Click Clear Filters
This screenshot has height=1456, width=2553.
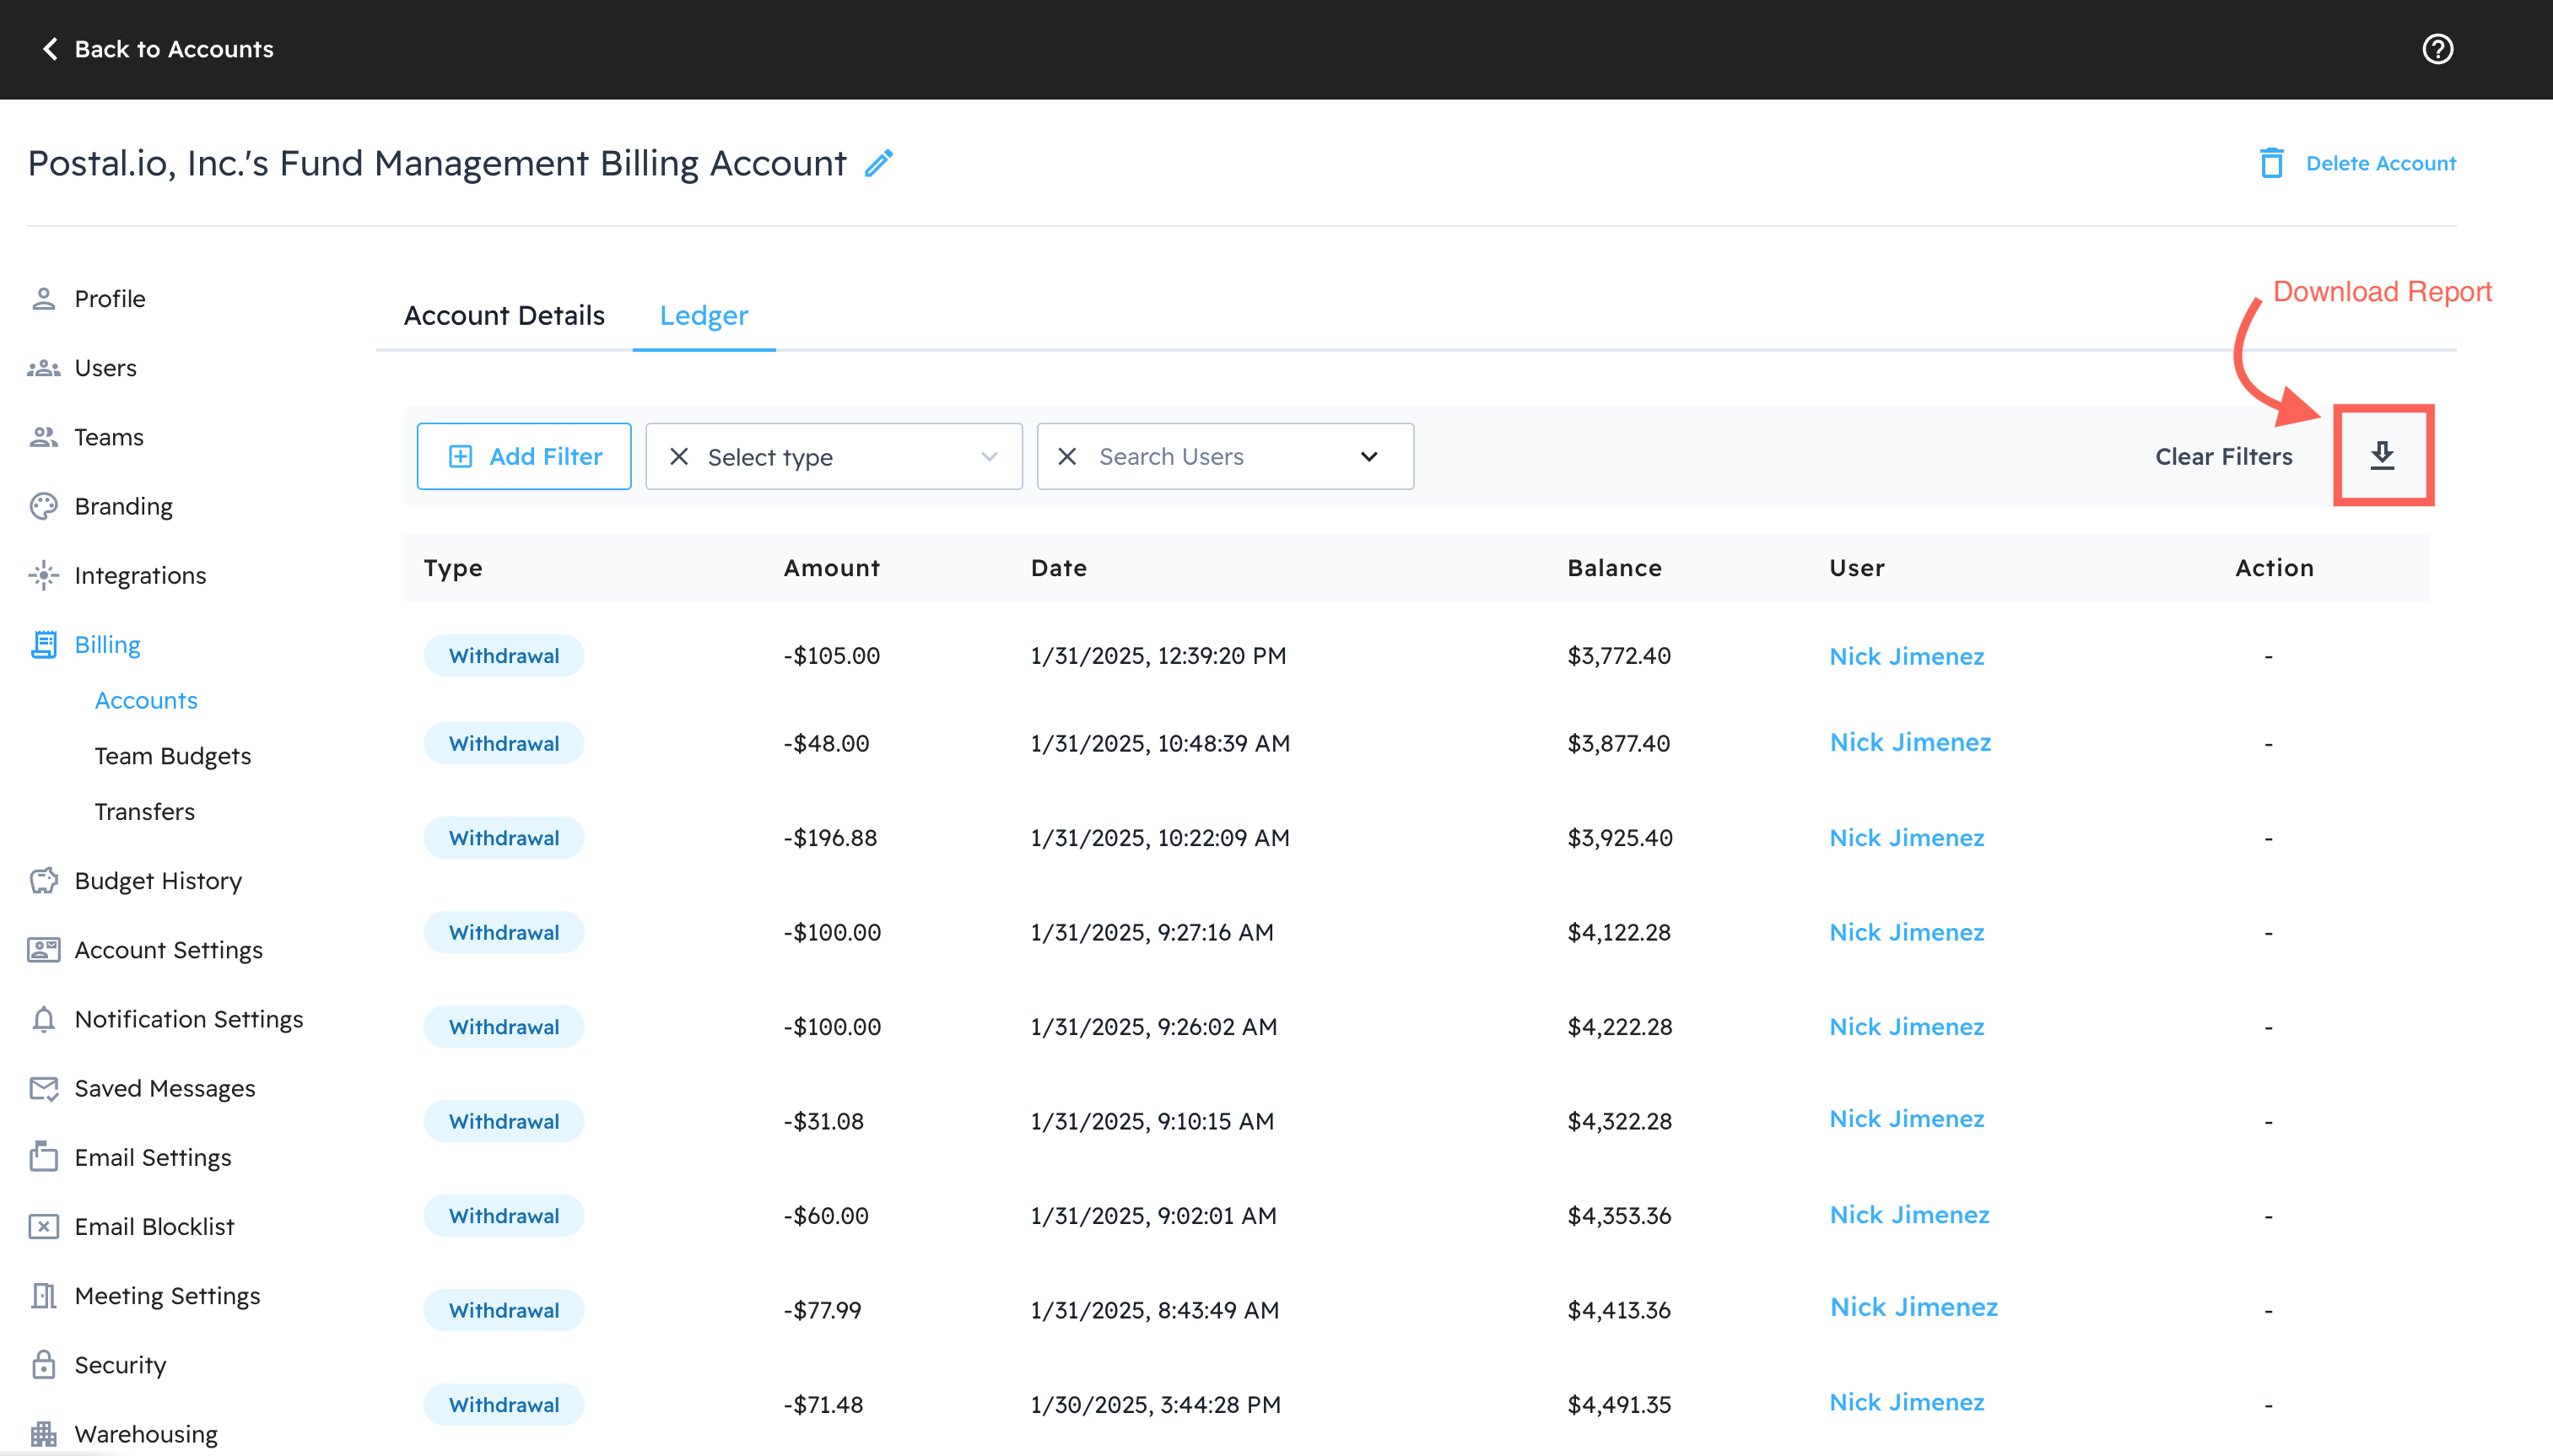(x=2223, y=457)
